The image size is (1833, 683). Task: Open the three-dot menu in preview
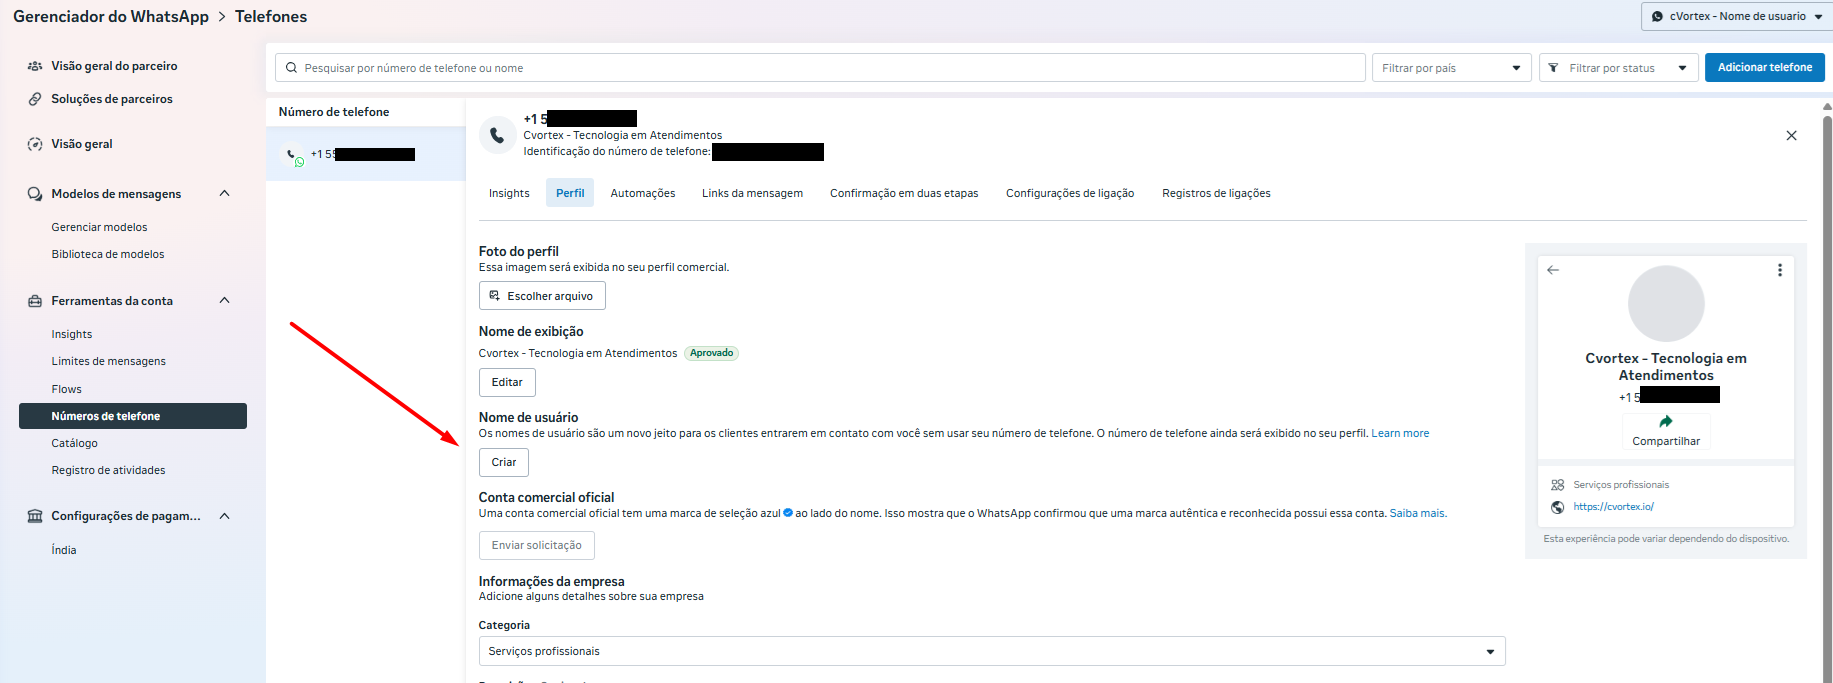[x=1780, y=270]
